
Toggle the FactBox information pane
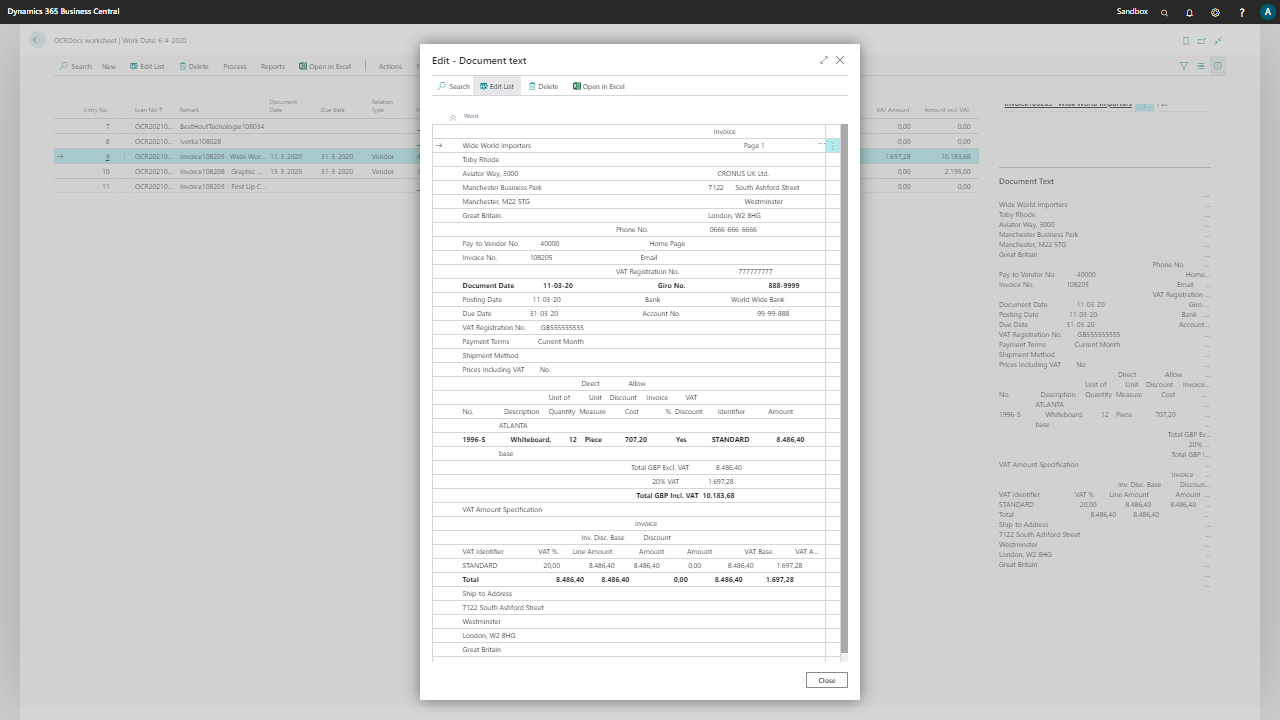[x=1218, y=66]
